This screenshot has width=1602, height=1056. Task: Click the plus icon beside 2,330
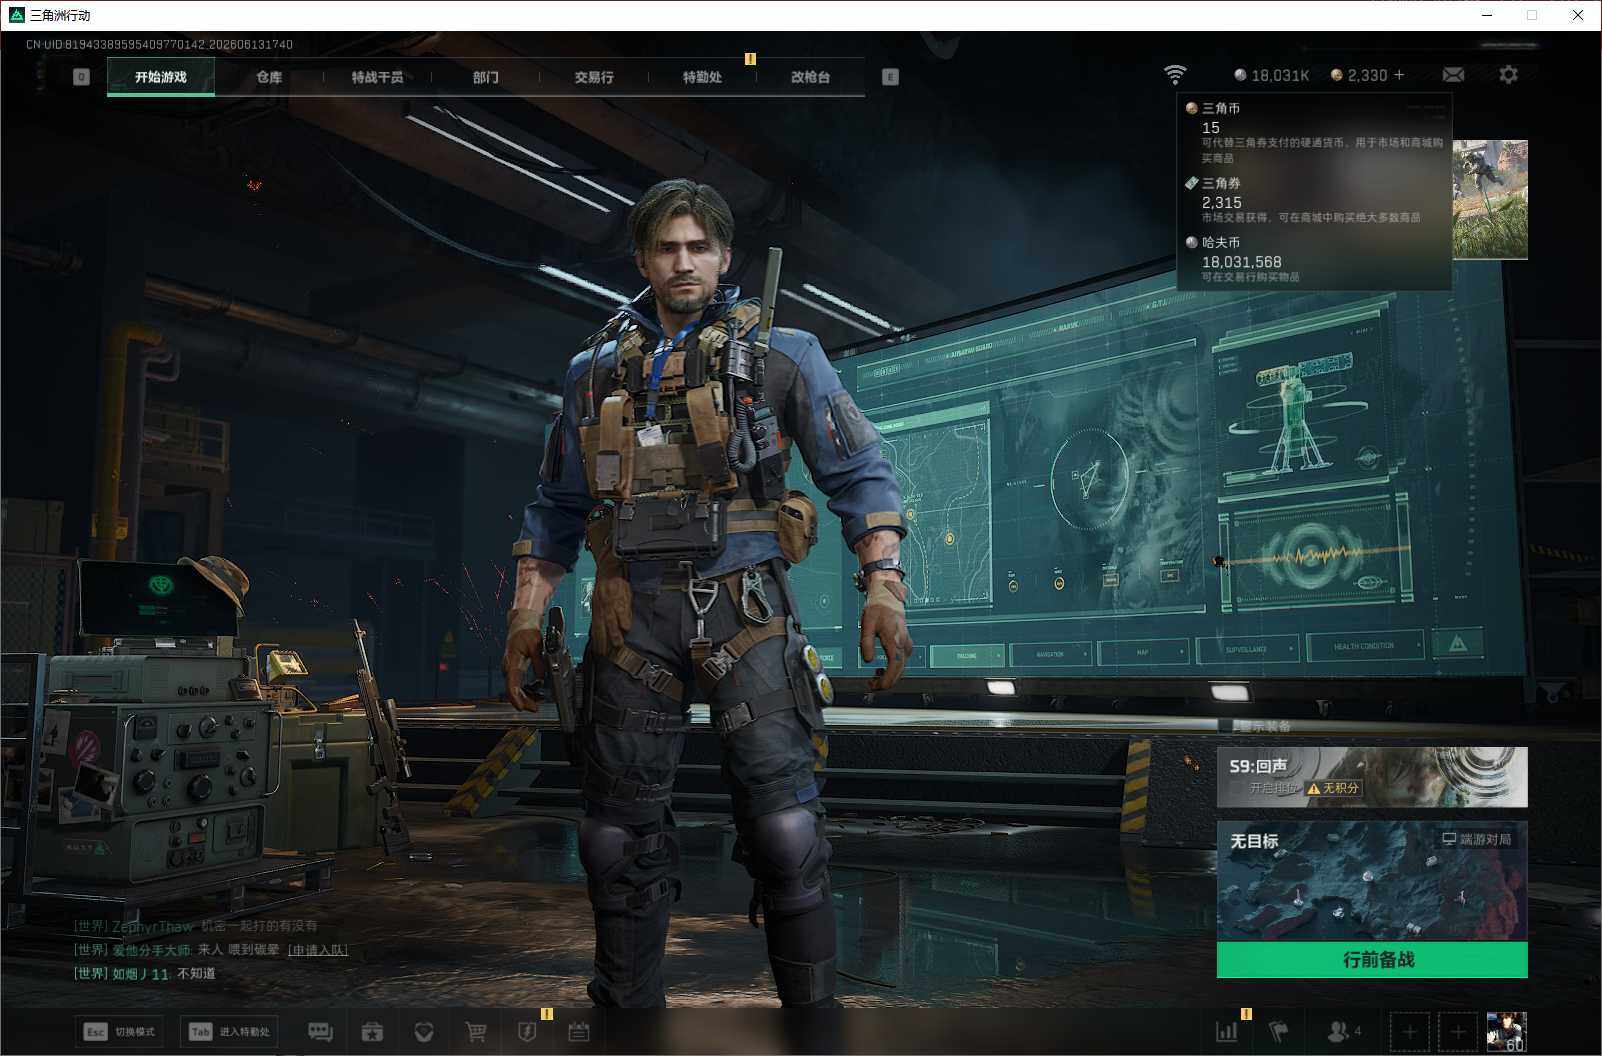1399,75
